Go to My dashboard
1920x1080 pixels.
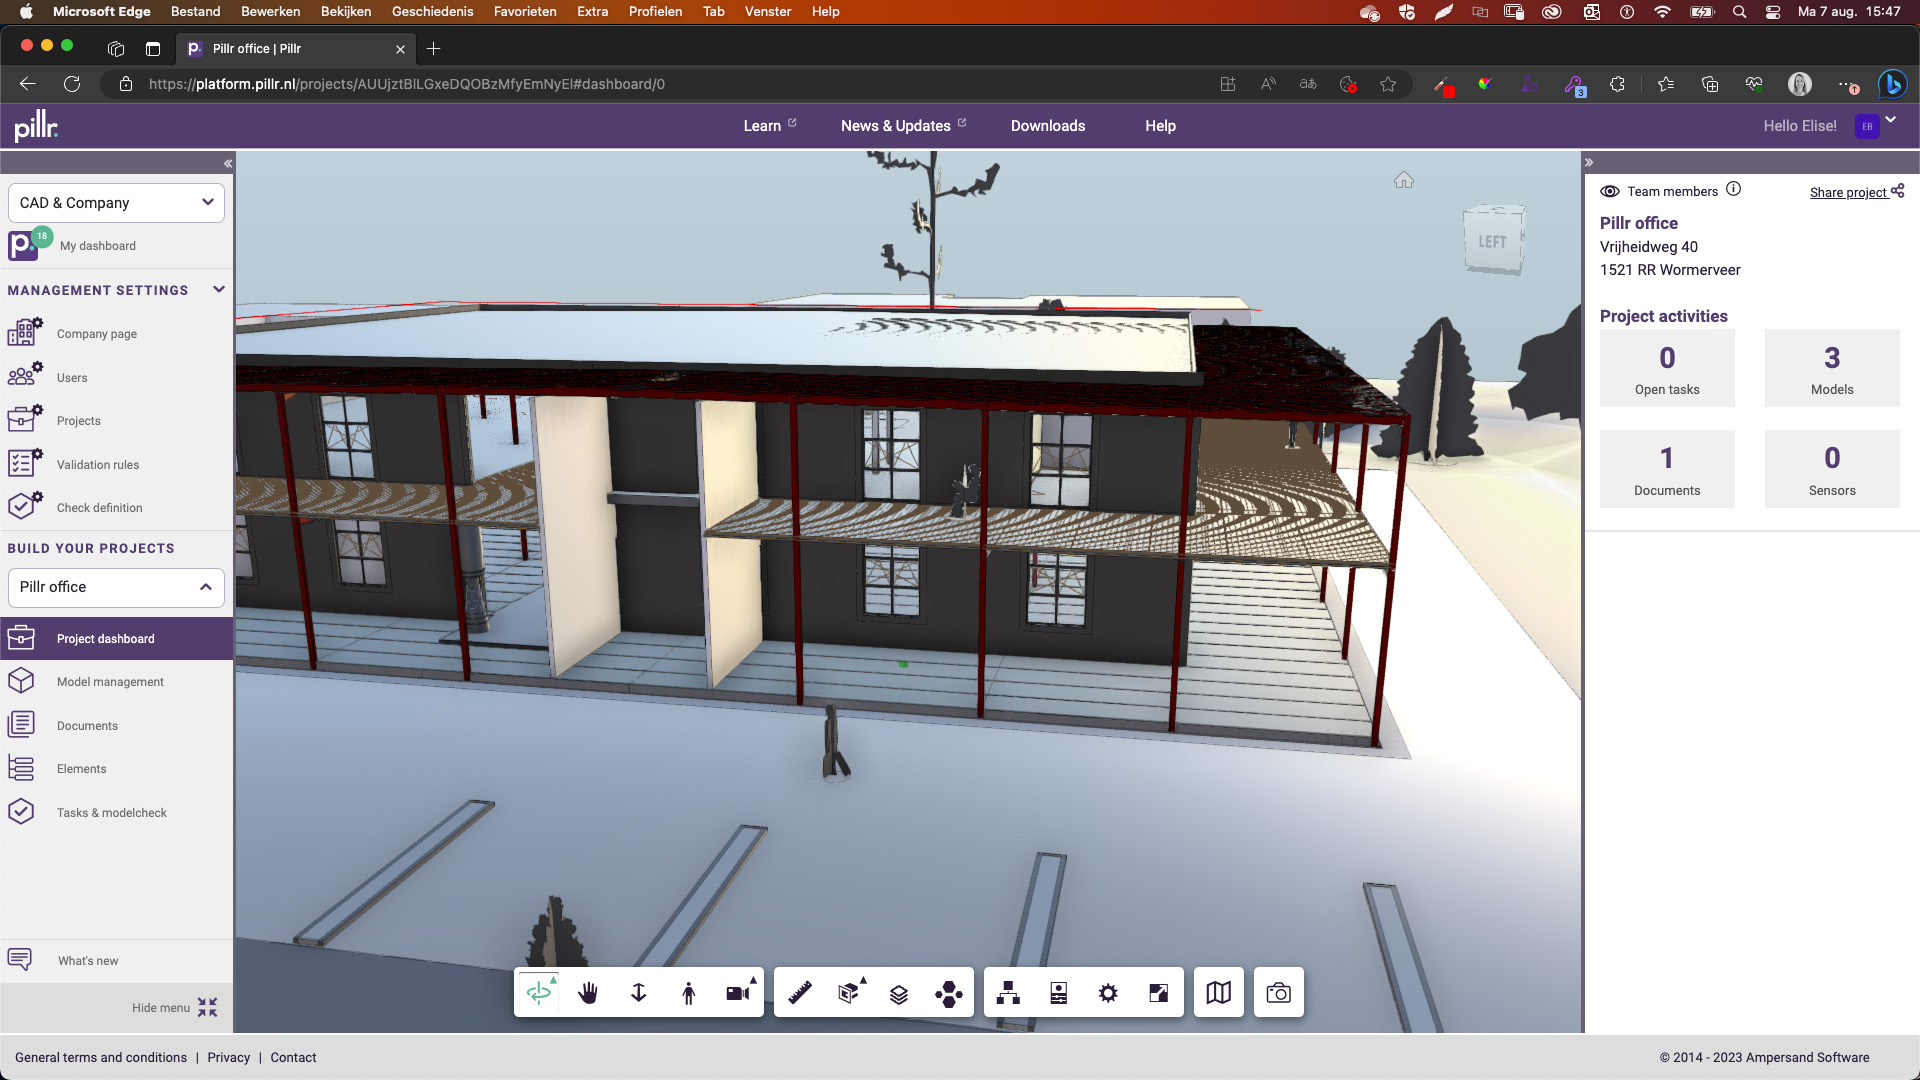tap(98, 245)
